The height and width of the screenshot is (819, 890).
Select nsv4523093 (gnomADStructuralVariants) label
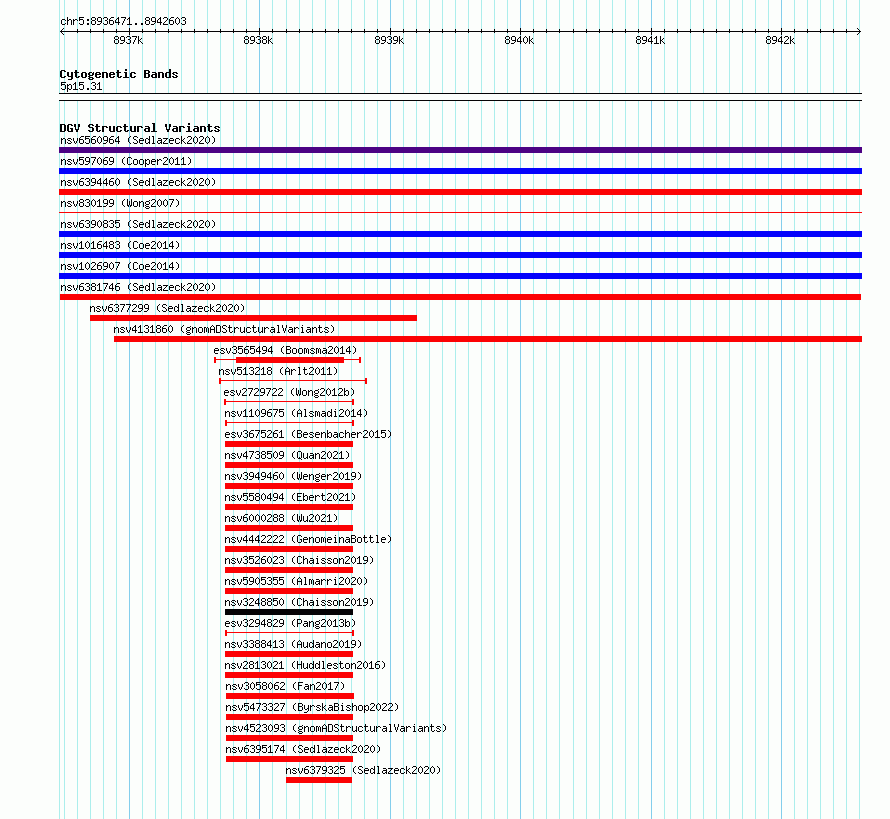tap(336, 728)
